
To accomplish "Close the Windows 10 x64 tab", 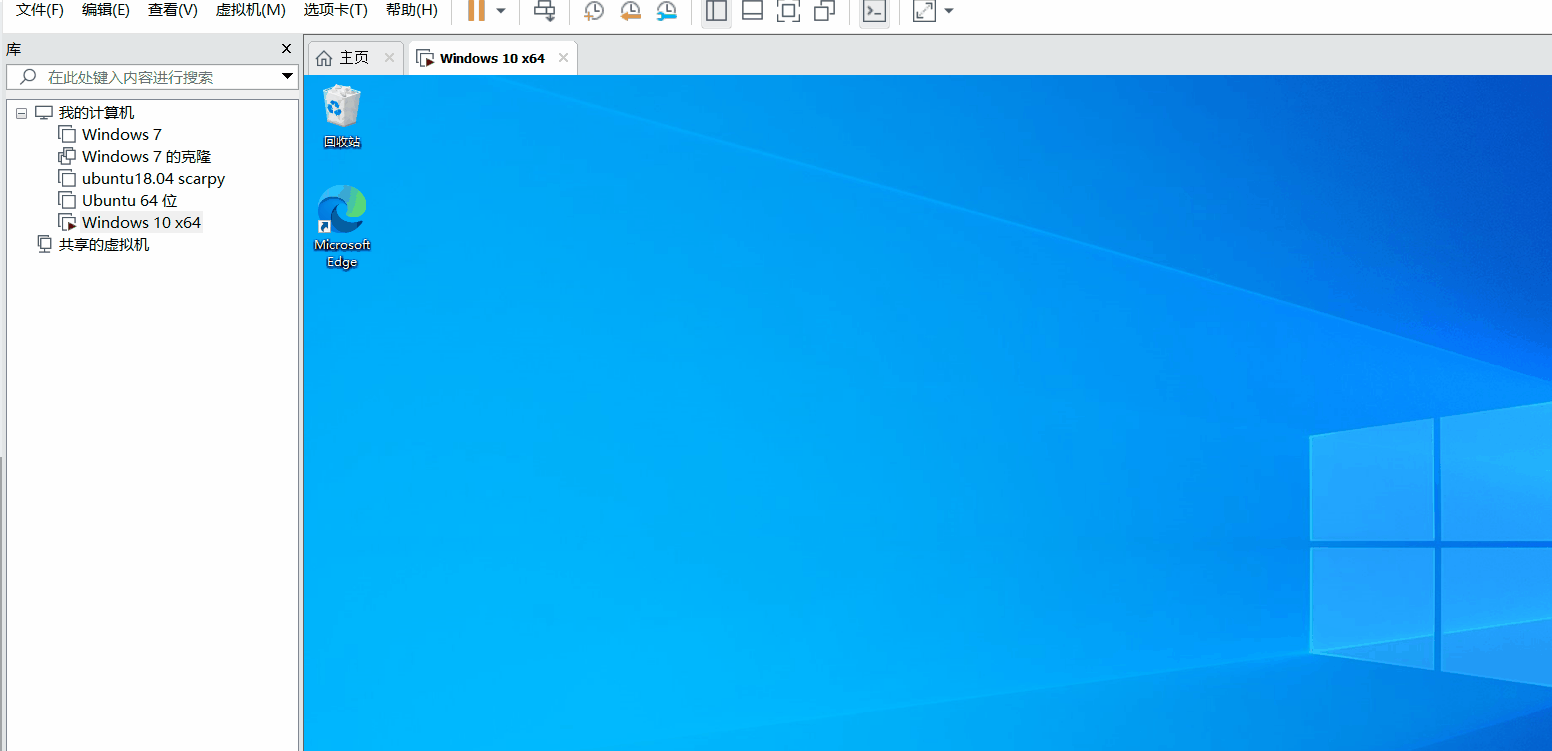I will point(563,58).
